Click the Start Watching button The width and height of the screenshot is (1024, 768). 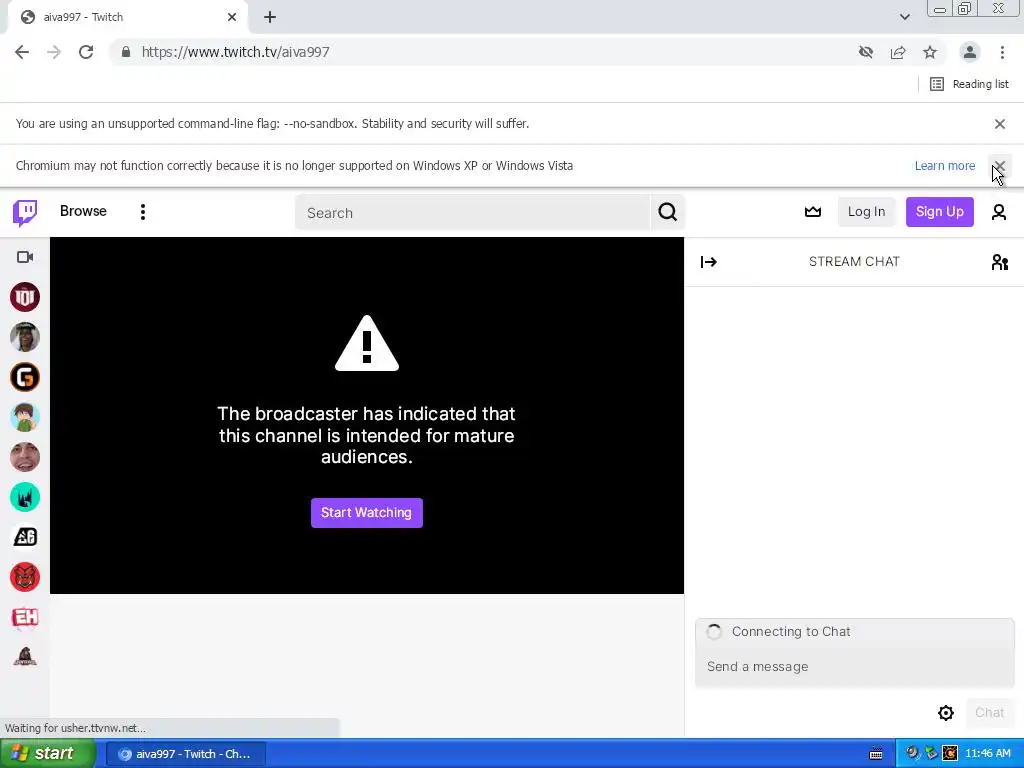point(366,513)
